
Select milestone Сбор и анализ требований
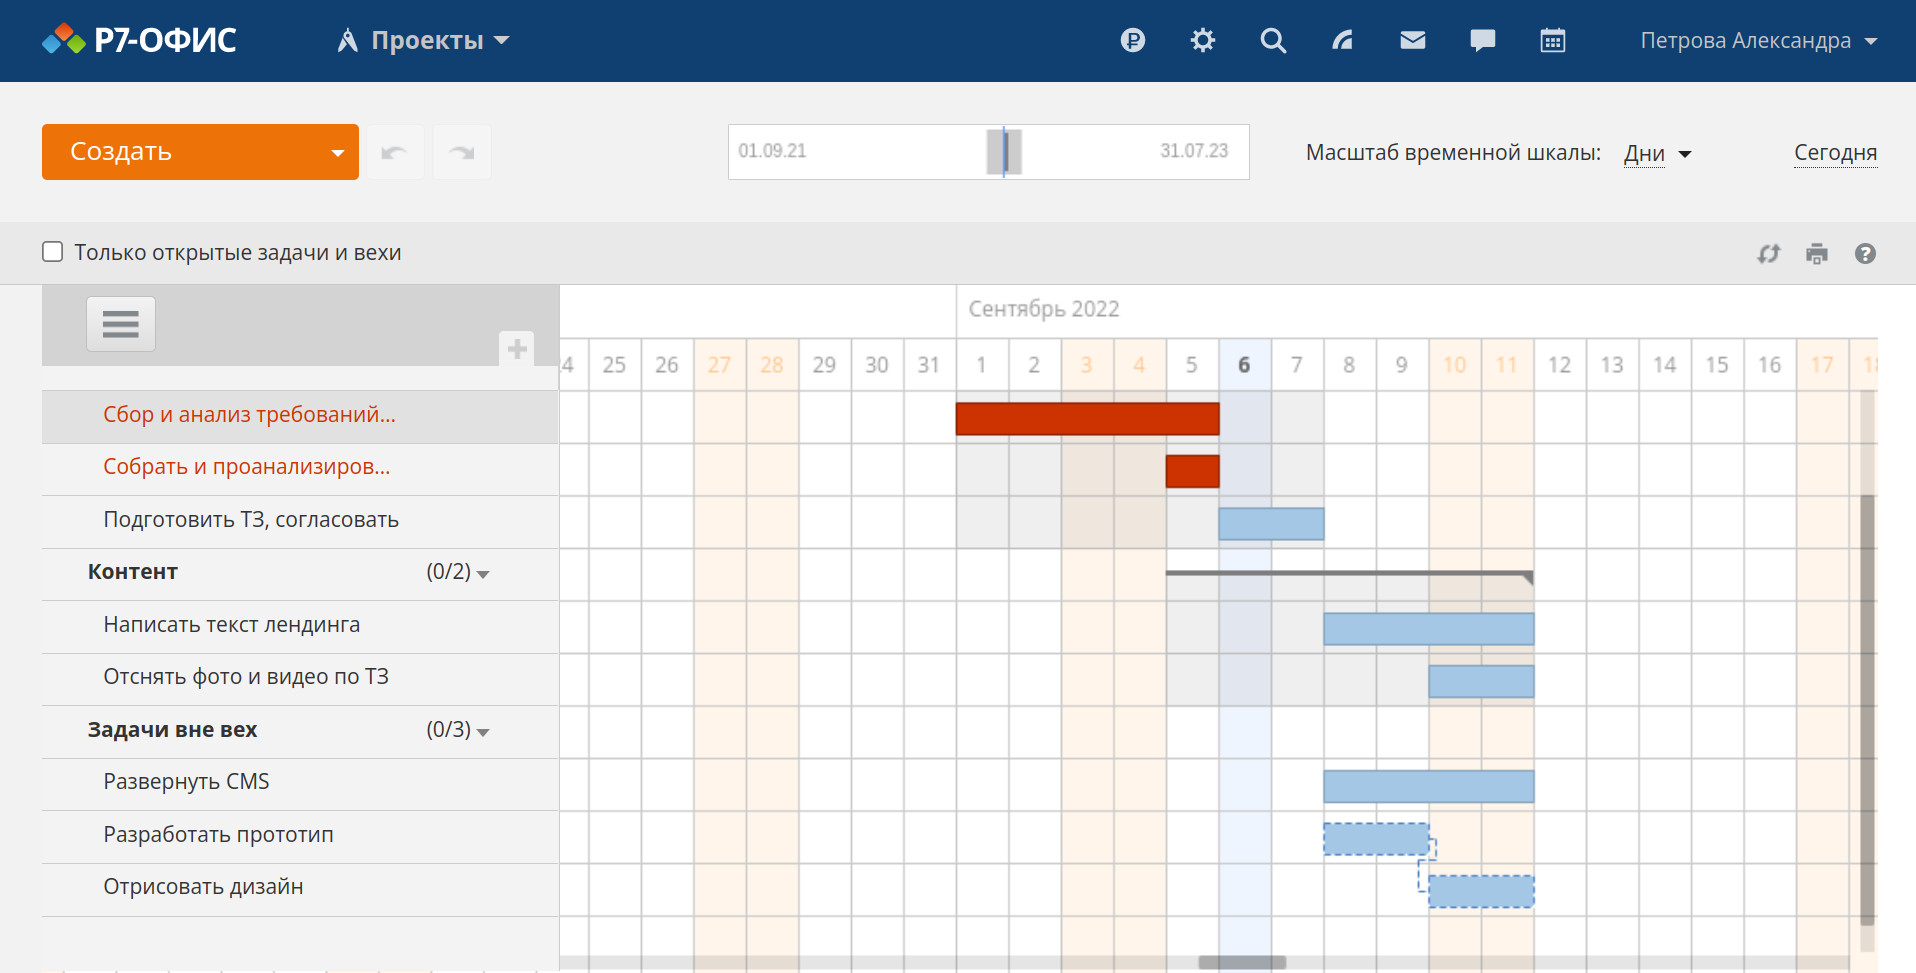249,414
